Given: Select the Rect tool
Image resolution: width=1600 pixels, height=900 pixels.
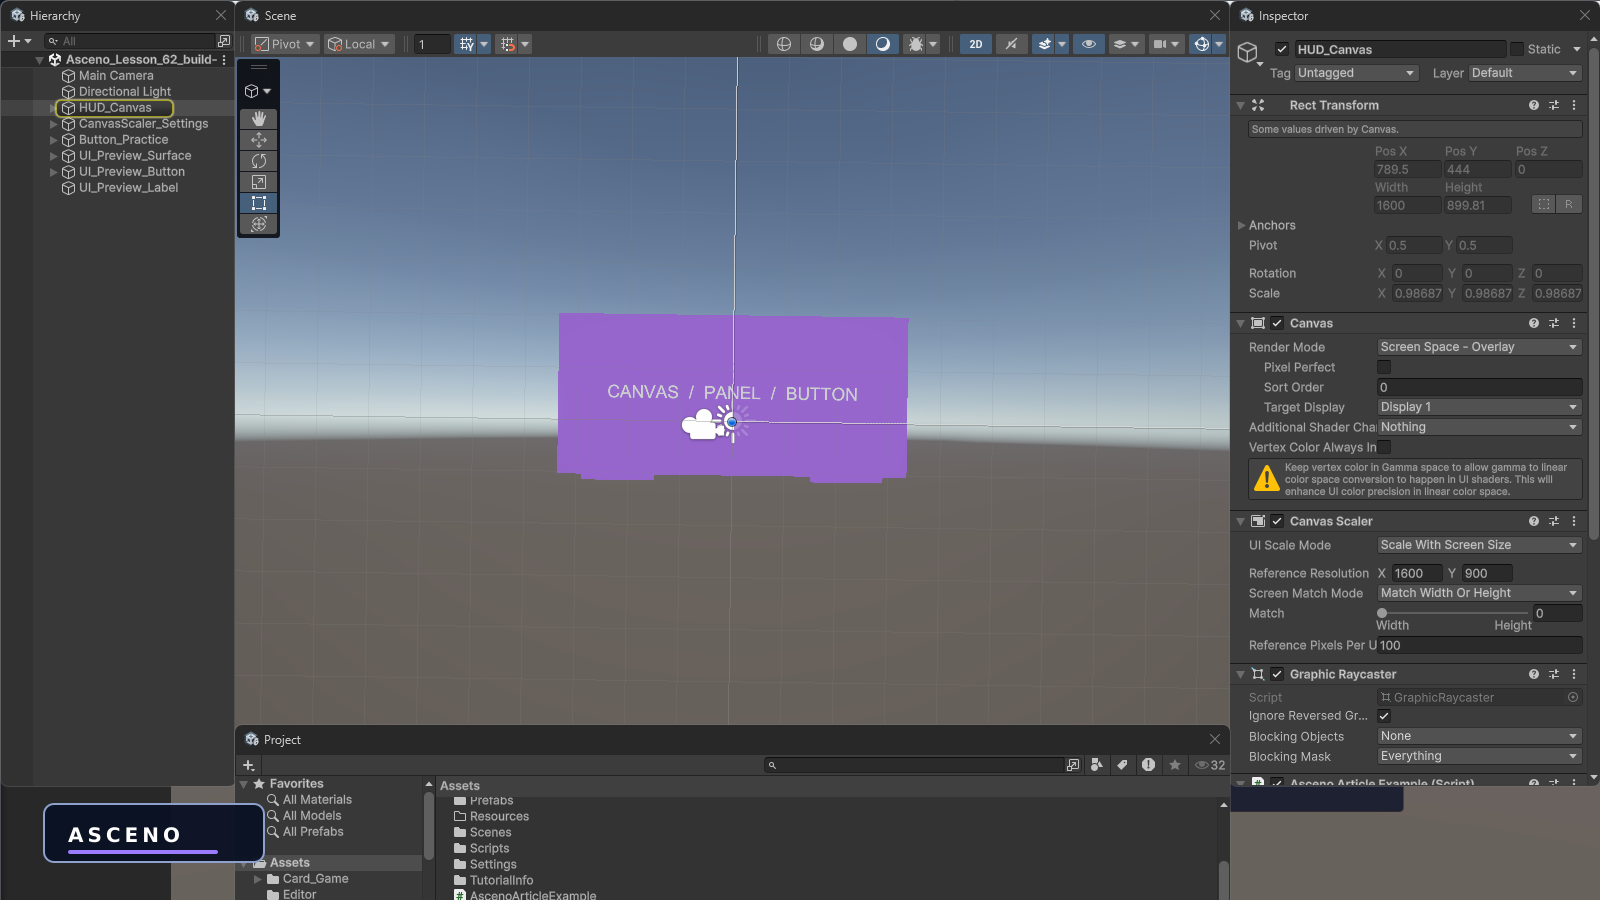Looking at the screenshot, I should coord(258,203).
